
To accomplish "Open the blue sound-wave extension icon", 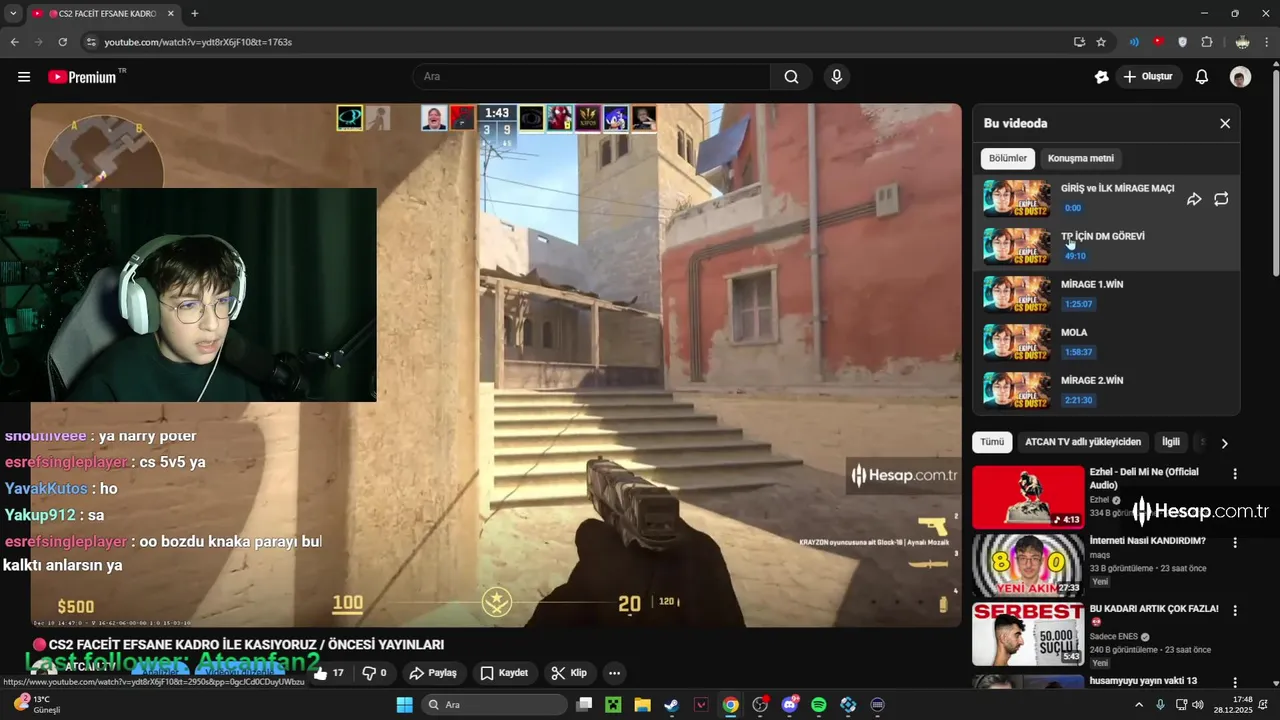I will pos(1134,42).
